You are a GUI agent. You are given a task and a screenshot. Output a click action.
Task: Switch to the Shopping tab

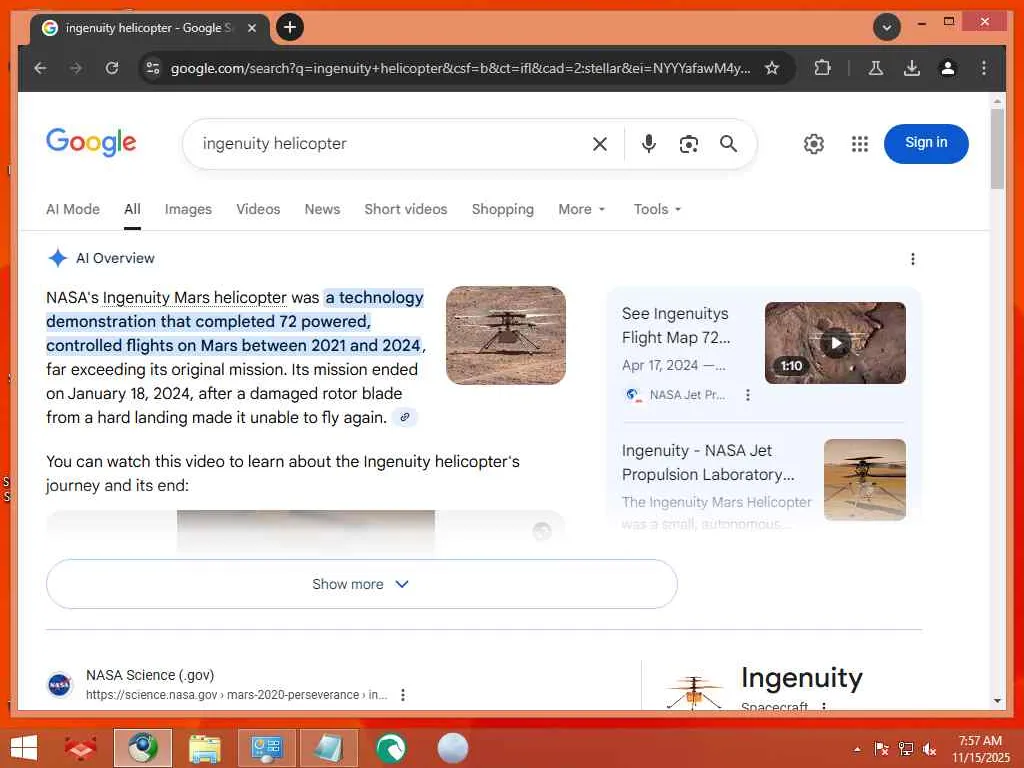click(x=503, y=209)
